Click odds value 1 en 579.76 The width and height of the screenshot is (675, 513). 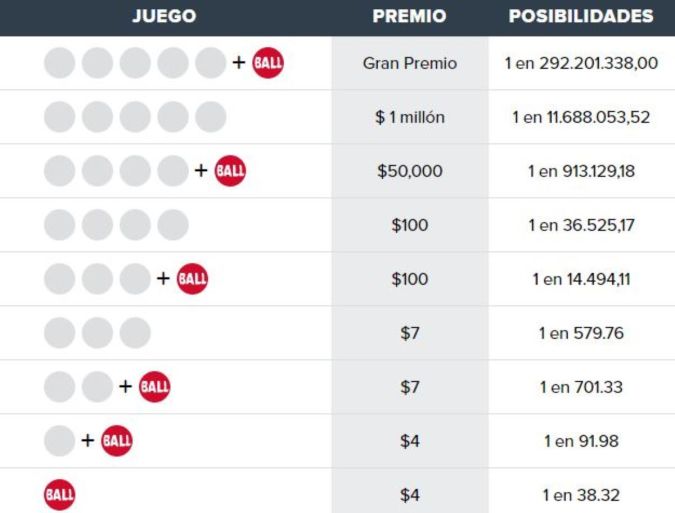click(x=581, y=333)
